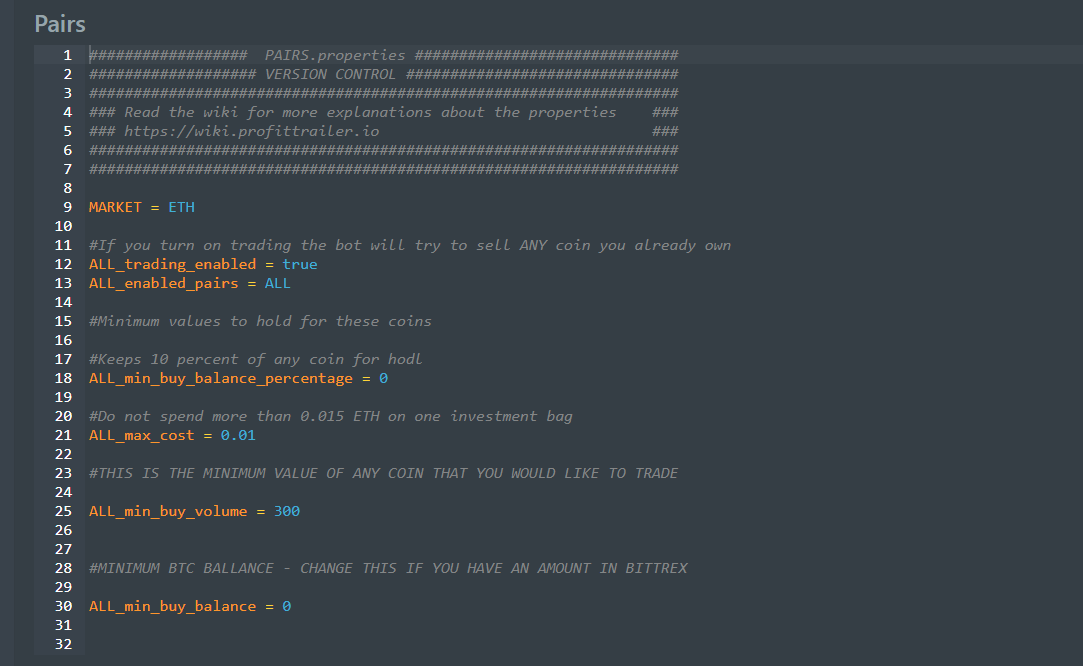
Task: Click the ALL_trading_enabled property key
Action: point(172,264)
